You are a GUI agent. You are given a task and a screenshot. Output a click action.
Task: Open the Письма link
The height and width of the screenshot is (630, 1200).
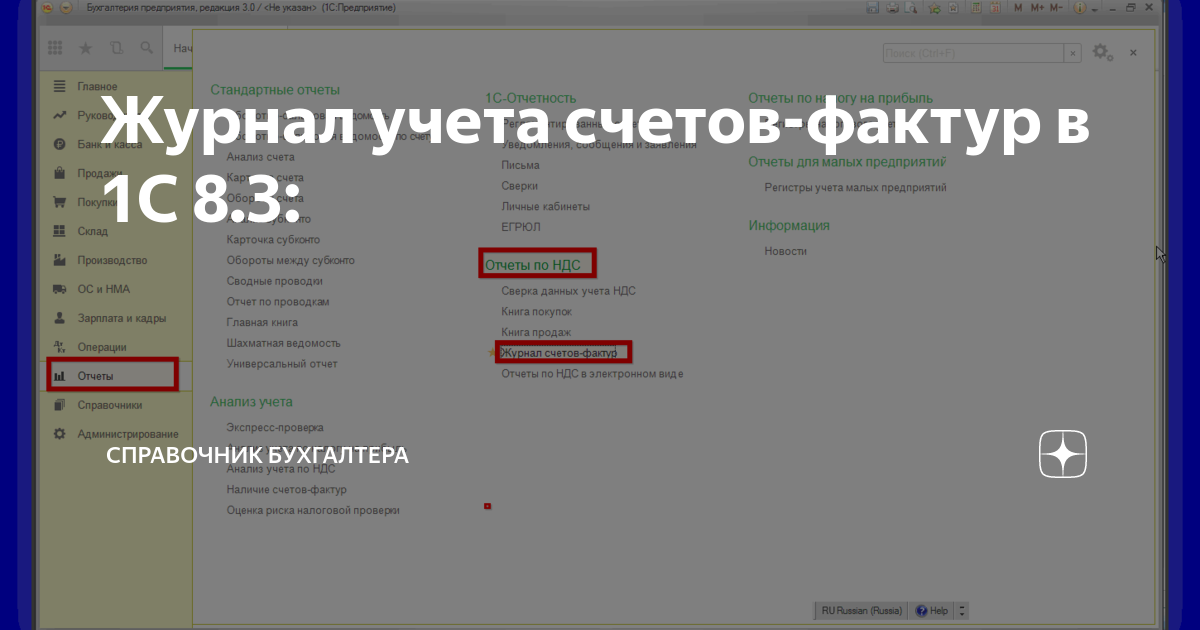(520, 165)
